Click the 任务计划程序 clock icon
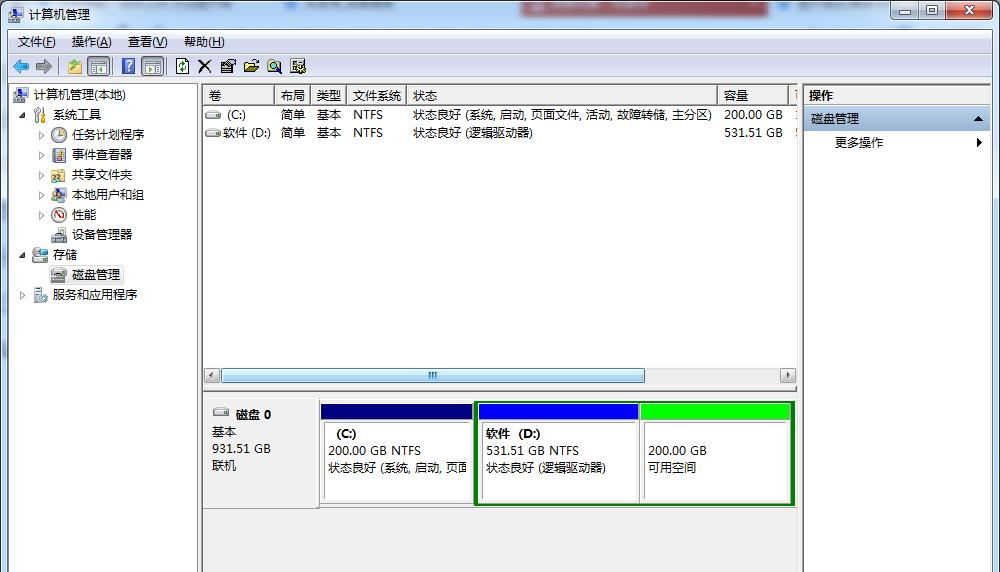Viewport: 1000px width, 572px height. (59, 135)
